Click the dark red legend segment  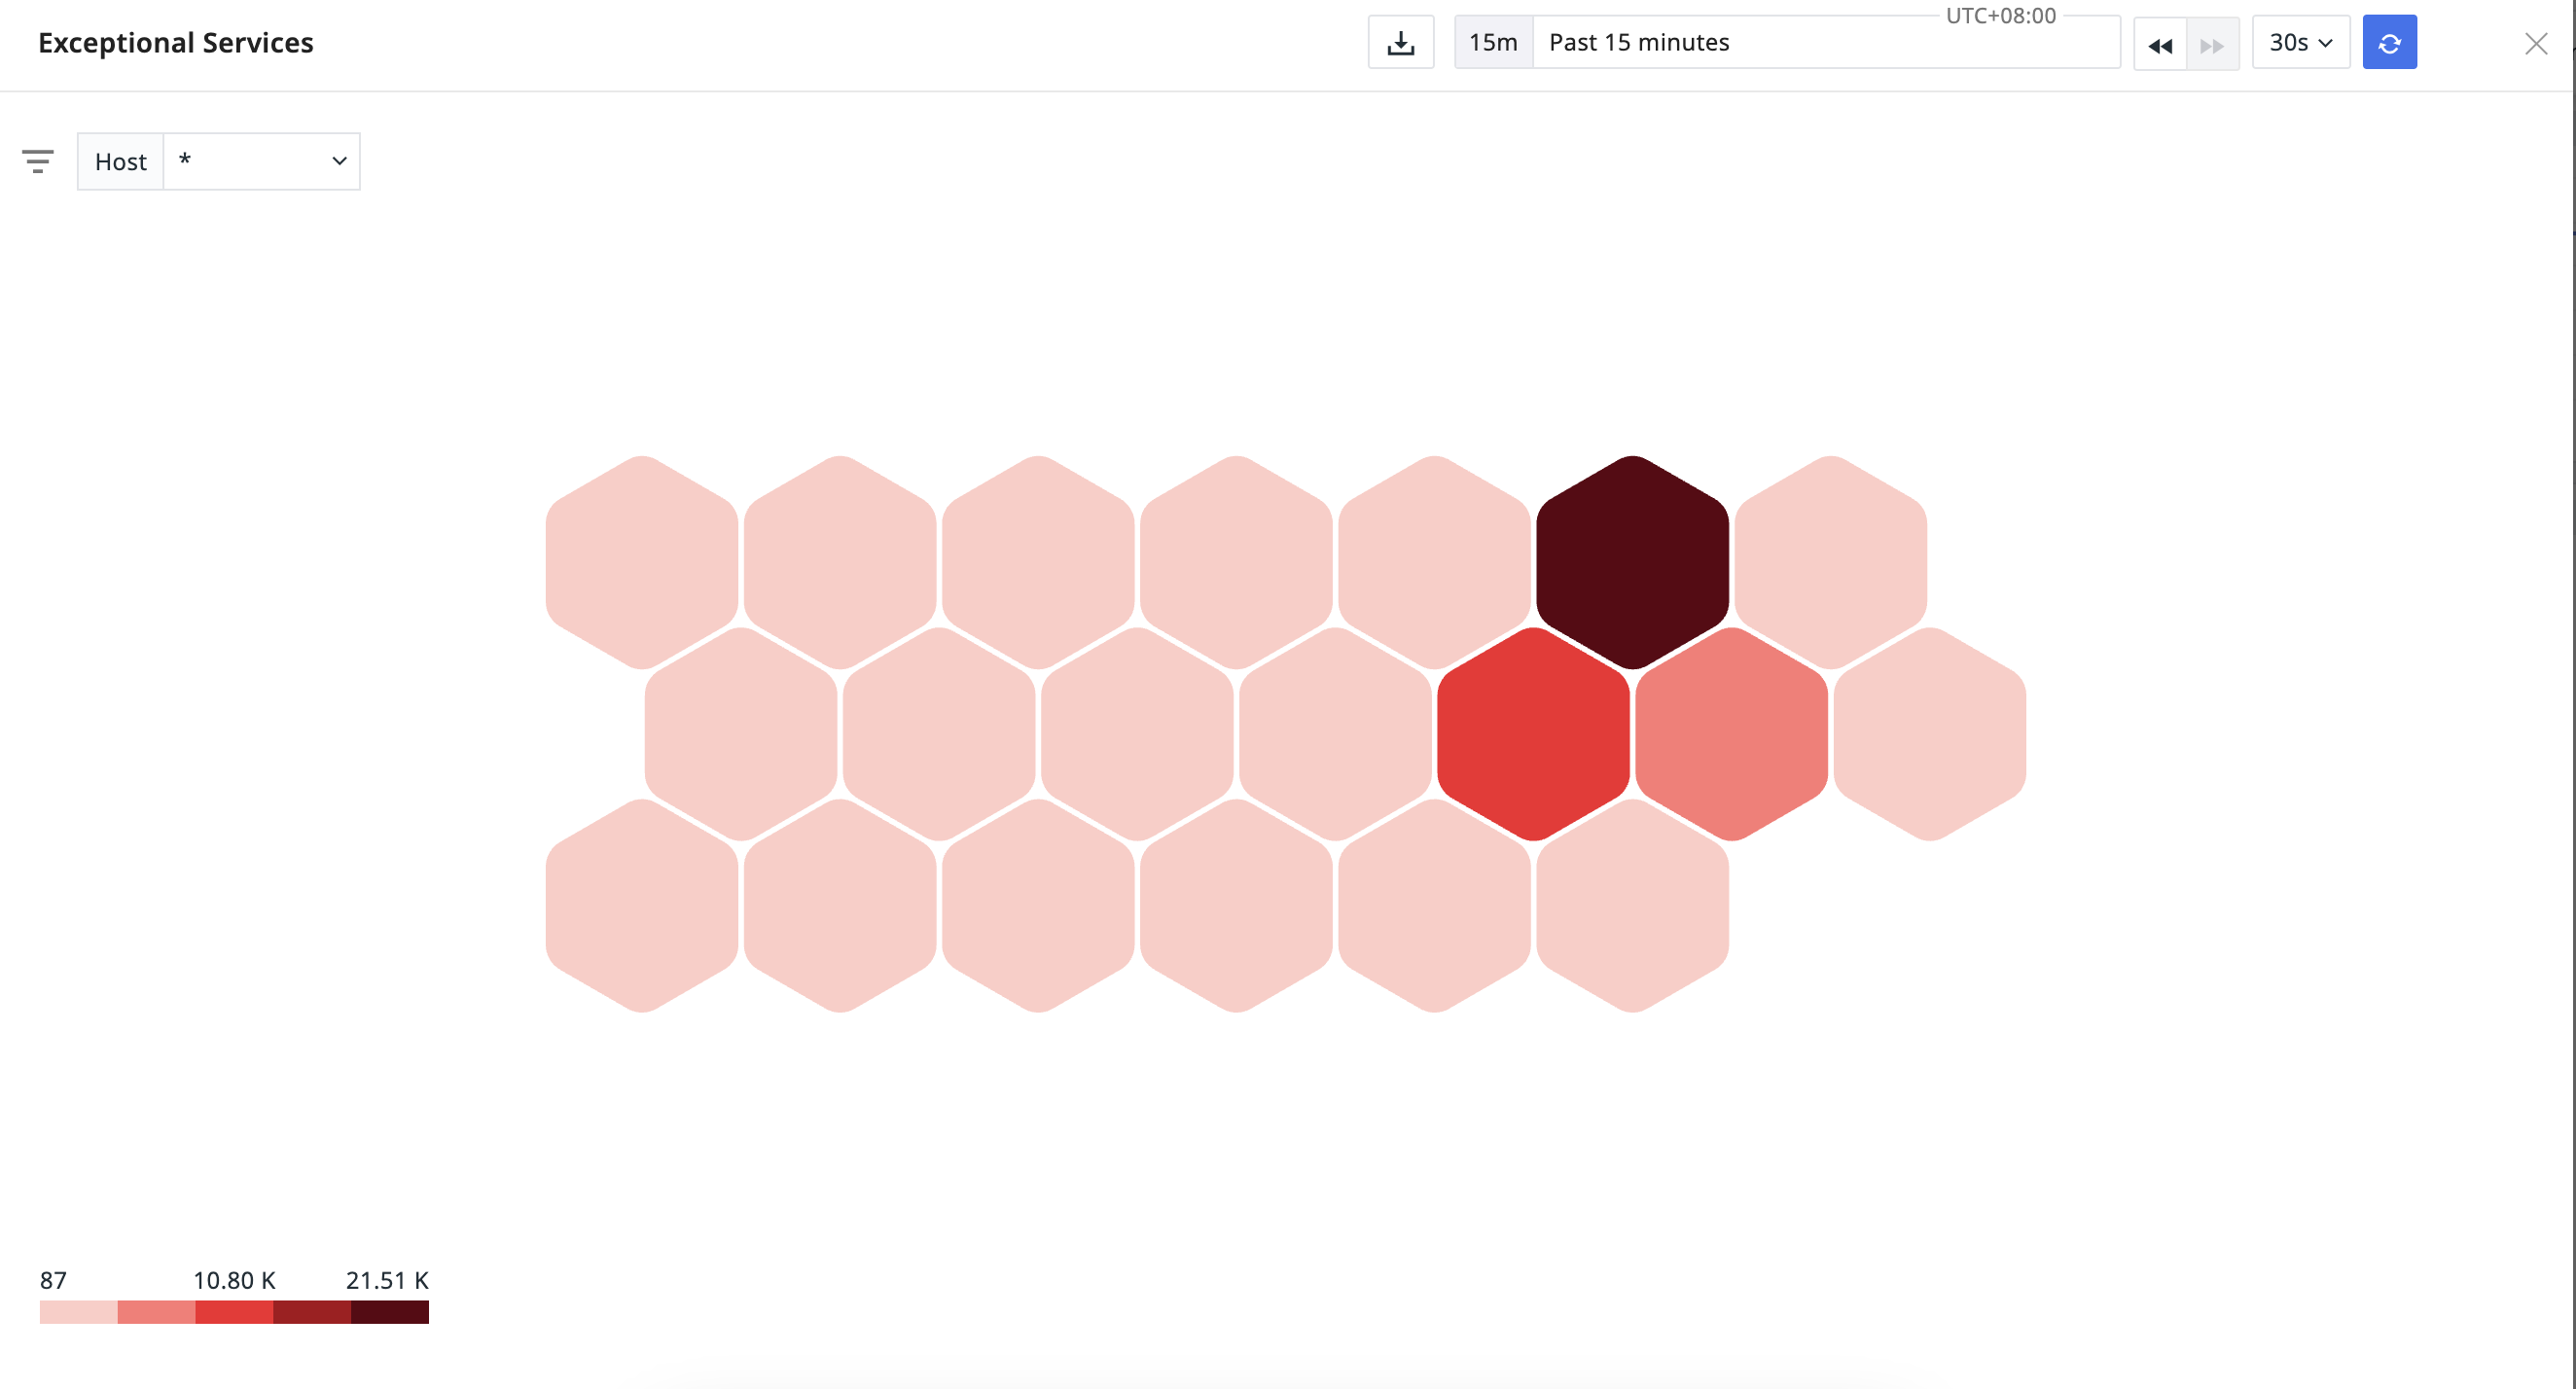pyautogui.click(x=312, y=1312)
